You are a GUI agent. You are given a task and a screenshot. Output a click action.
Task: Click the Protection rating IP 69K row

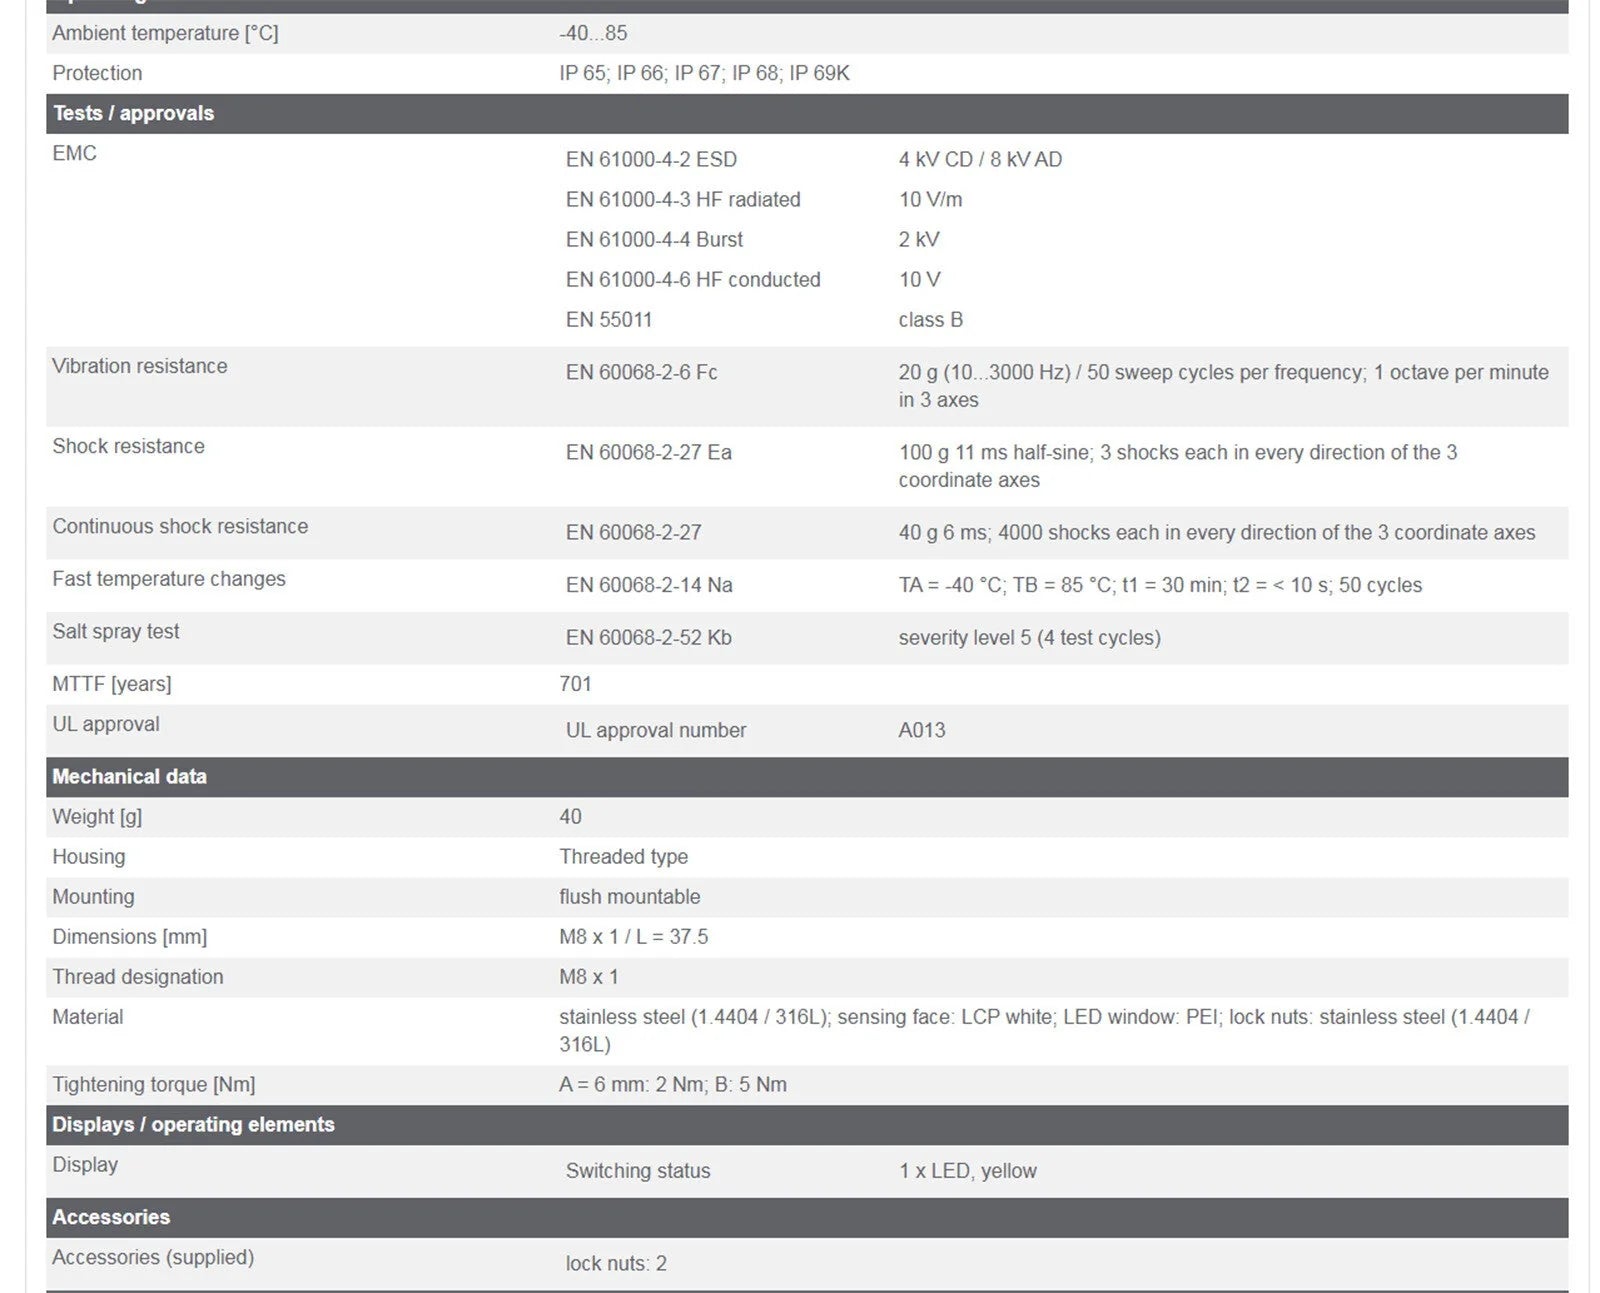click(807, 73)
